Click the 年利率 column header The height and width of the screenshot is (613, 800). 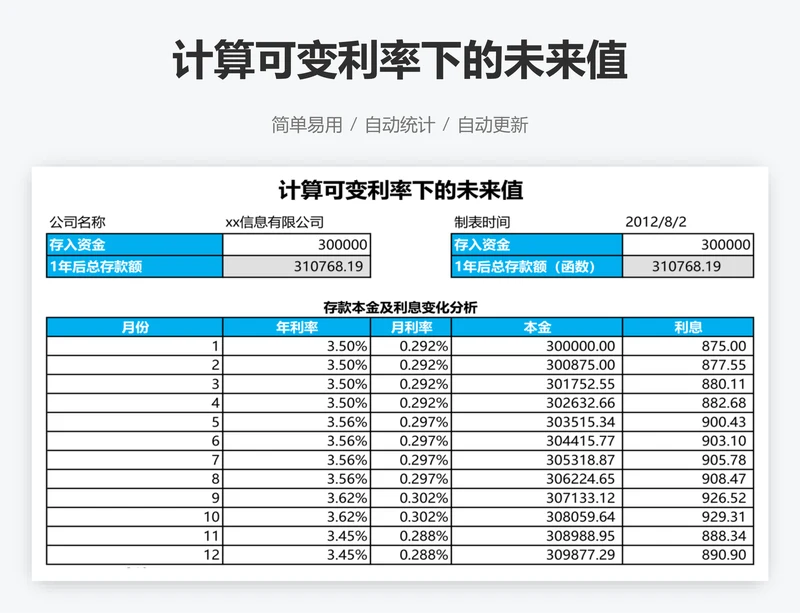296,327
